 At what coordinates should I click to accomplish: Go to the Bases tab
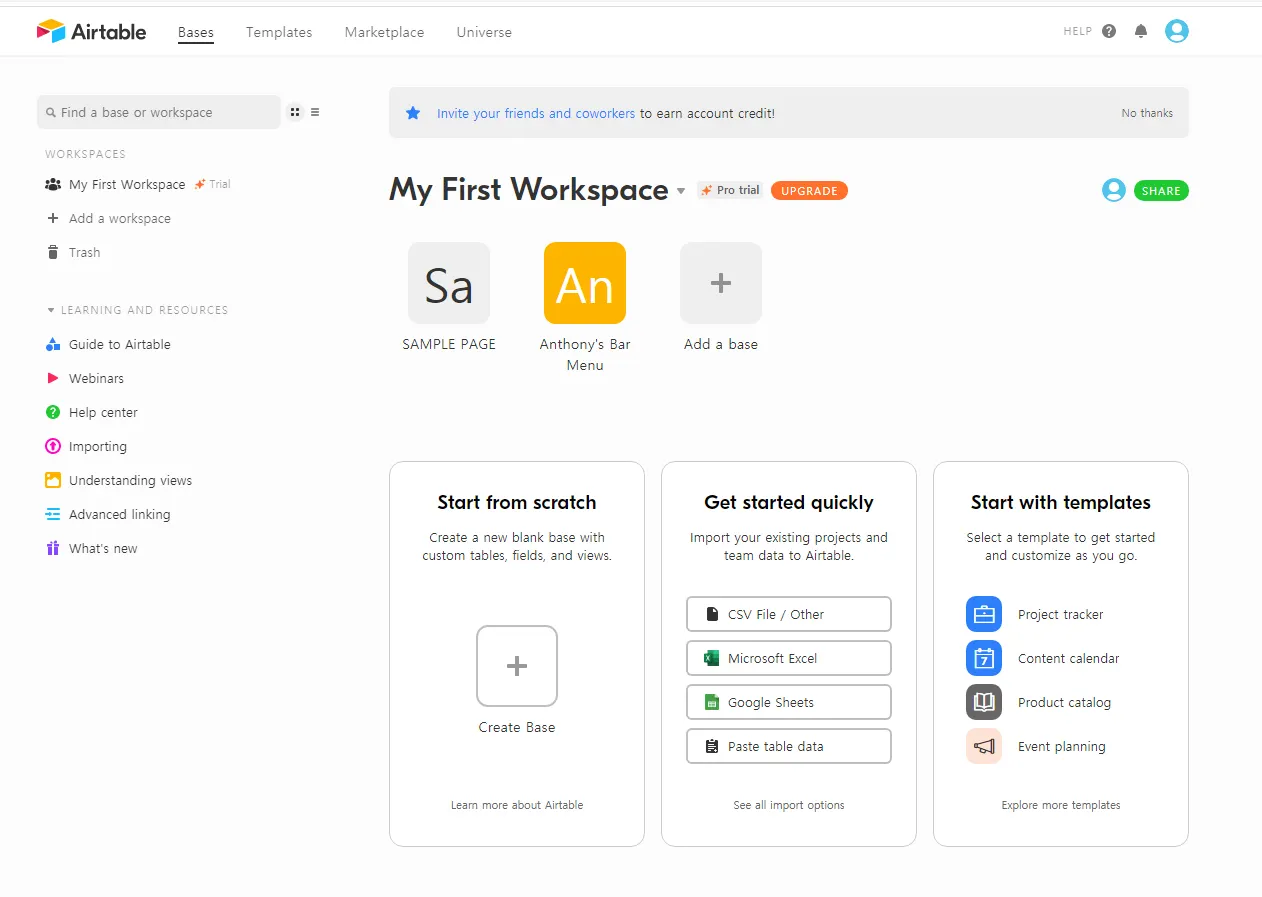(x=196, y=32)
